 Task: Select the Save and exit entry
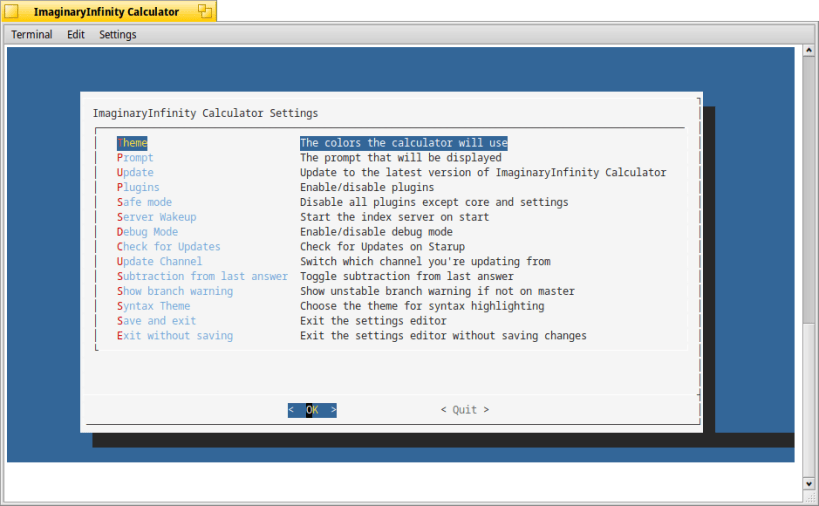click(x=157, y=321)
